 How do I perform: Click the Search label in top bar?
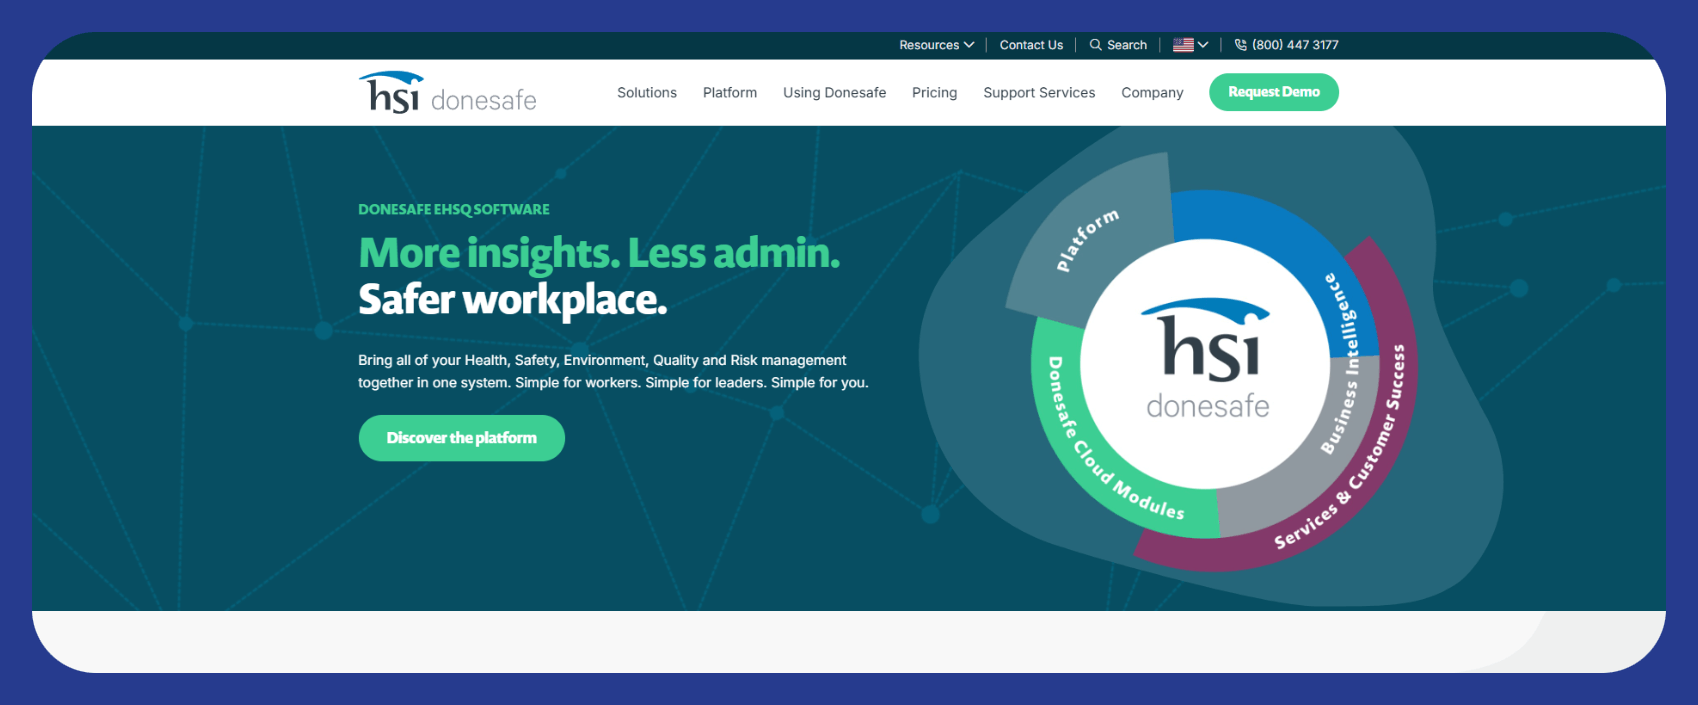coord(1127,45)
